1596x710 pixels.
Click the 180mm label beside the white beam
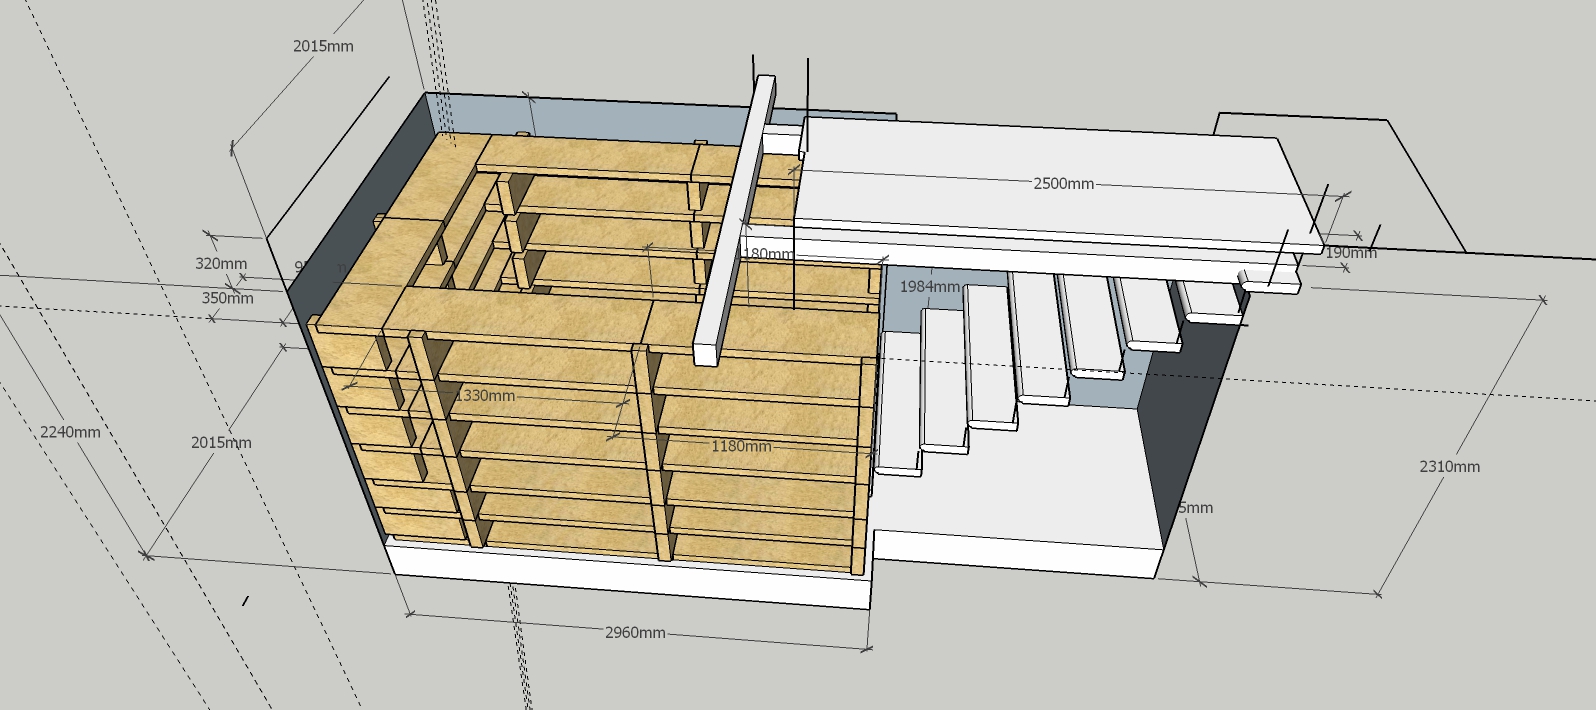coord(768,254)
